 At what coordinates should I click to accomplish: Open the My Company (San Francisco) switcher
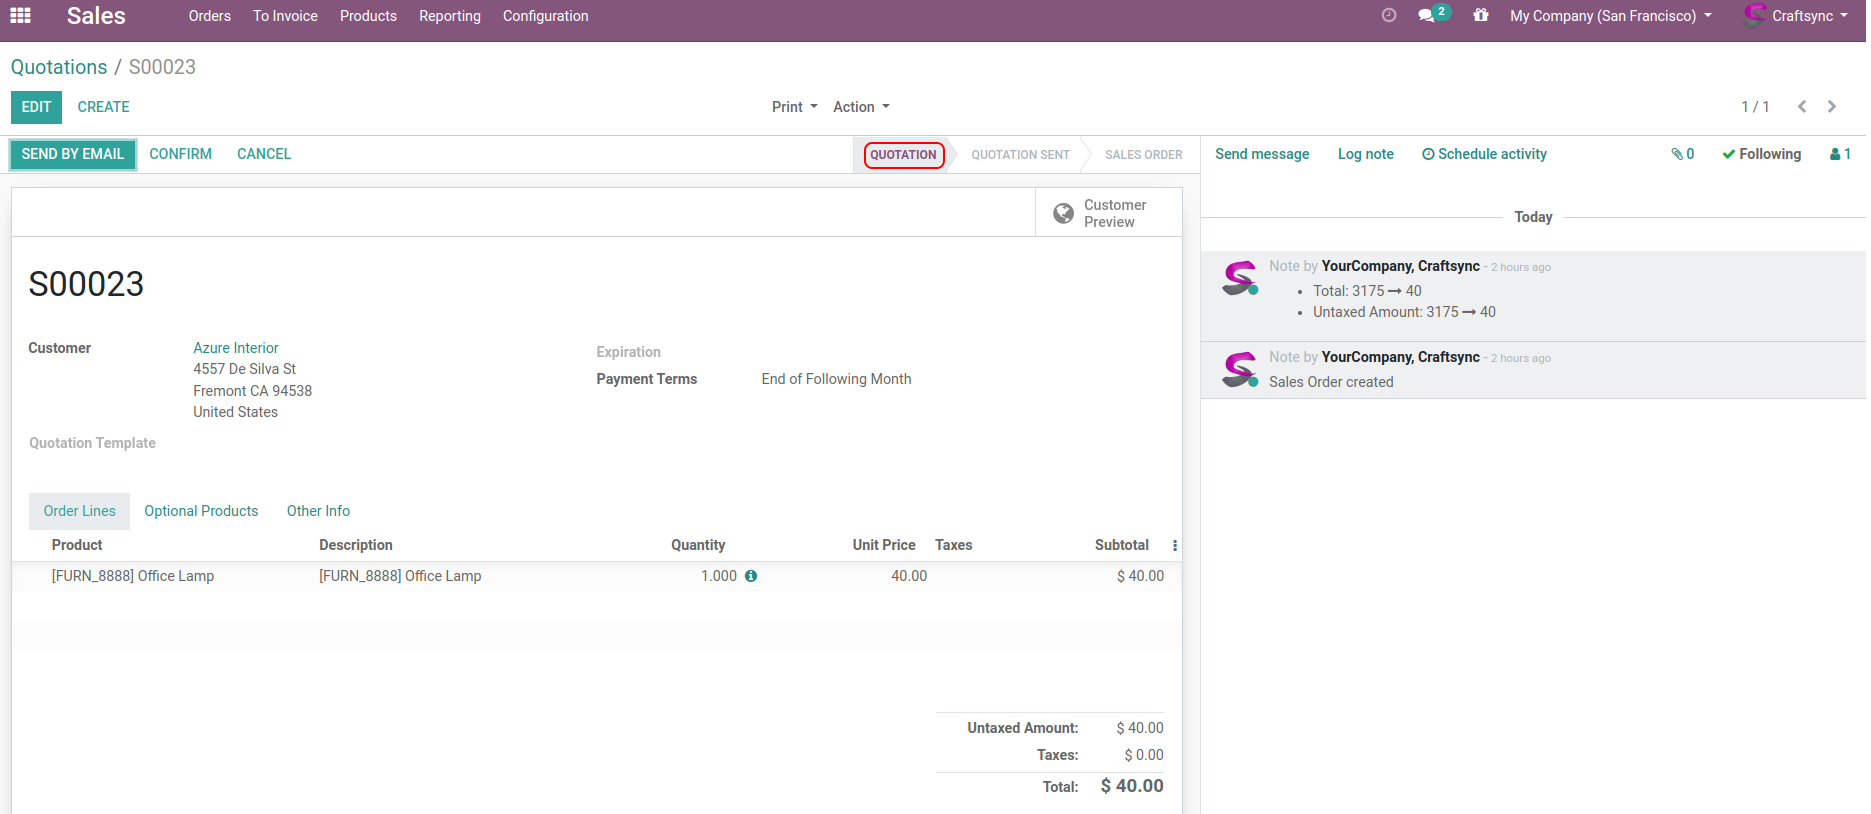click(x=1610, y=16)
